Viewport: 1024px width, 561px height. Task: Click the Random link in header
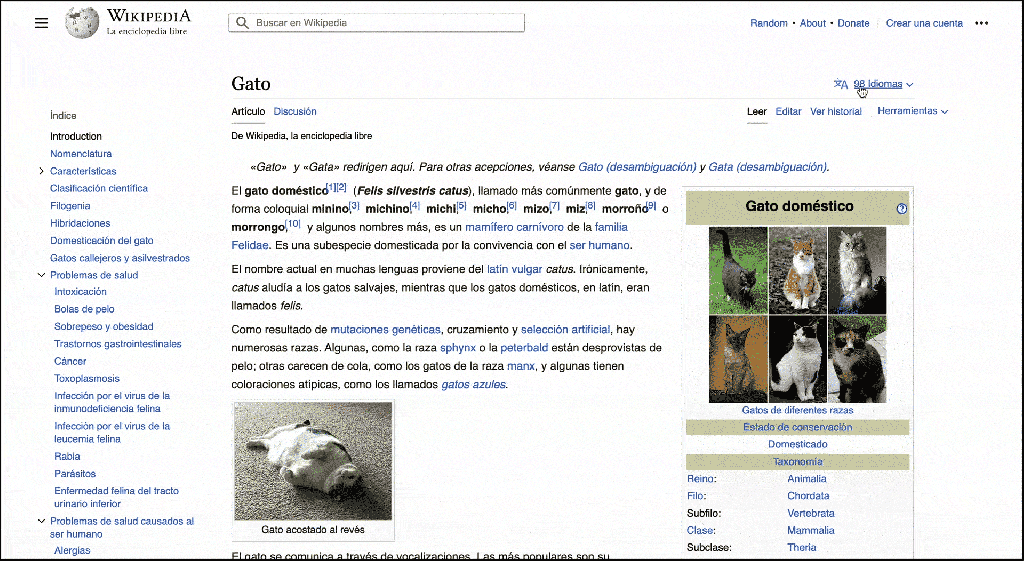[x=769, y=23]
